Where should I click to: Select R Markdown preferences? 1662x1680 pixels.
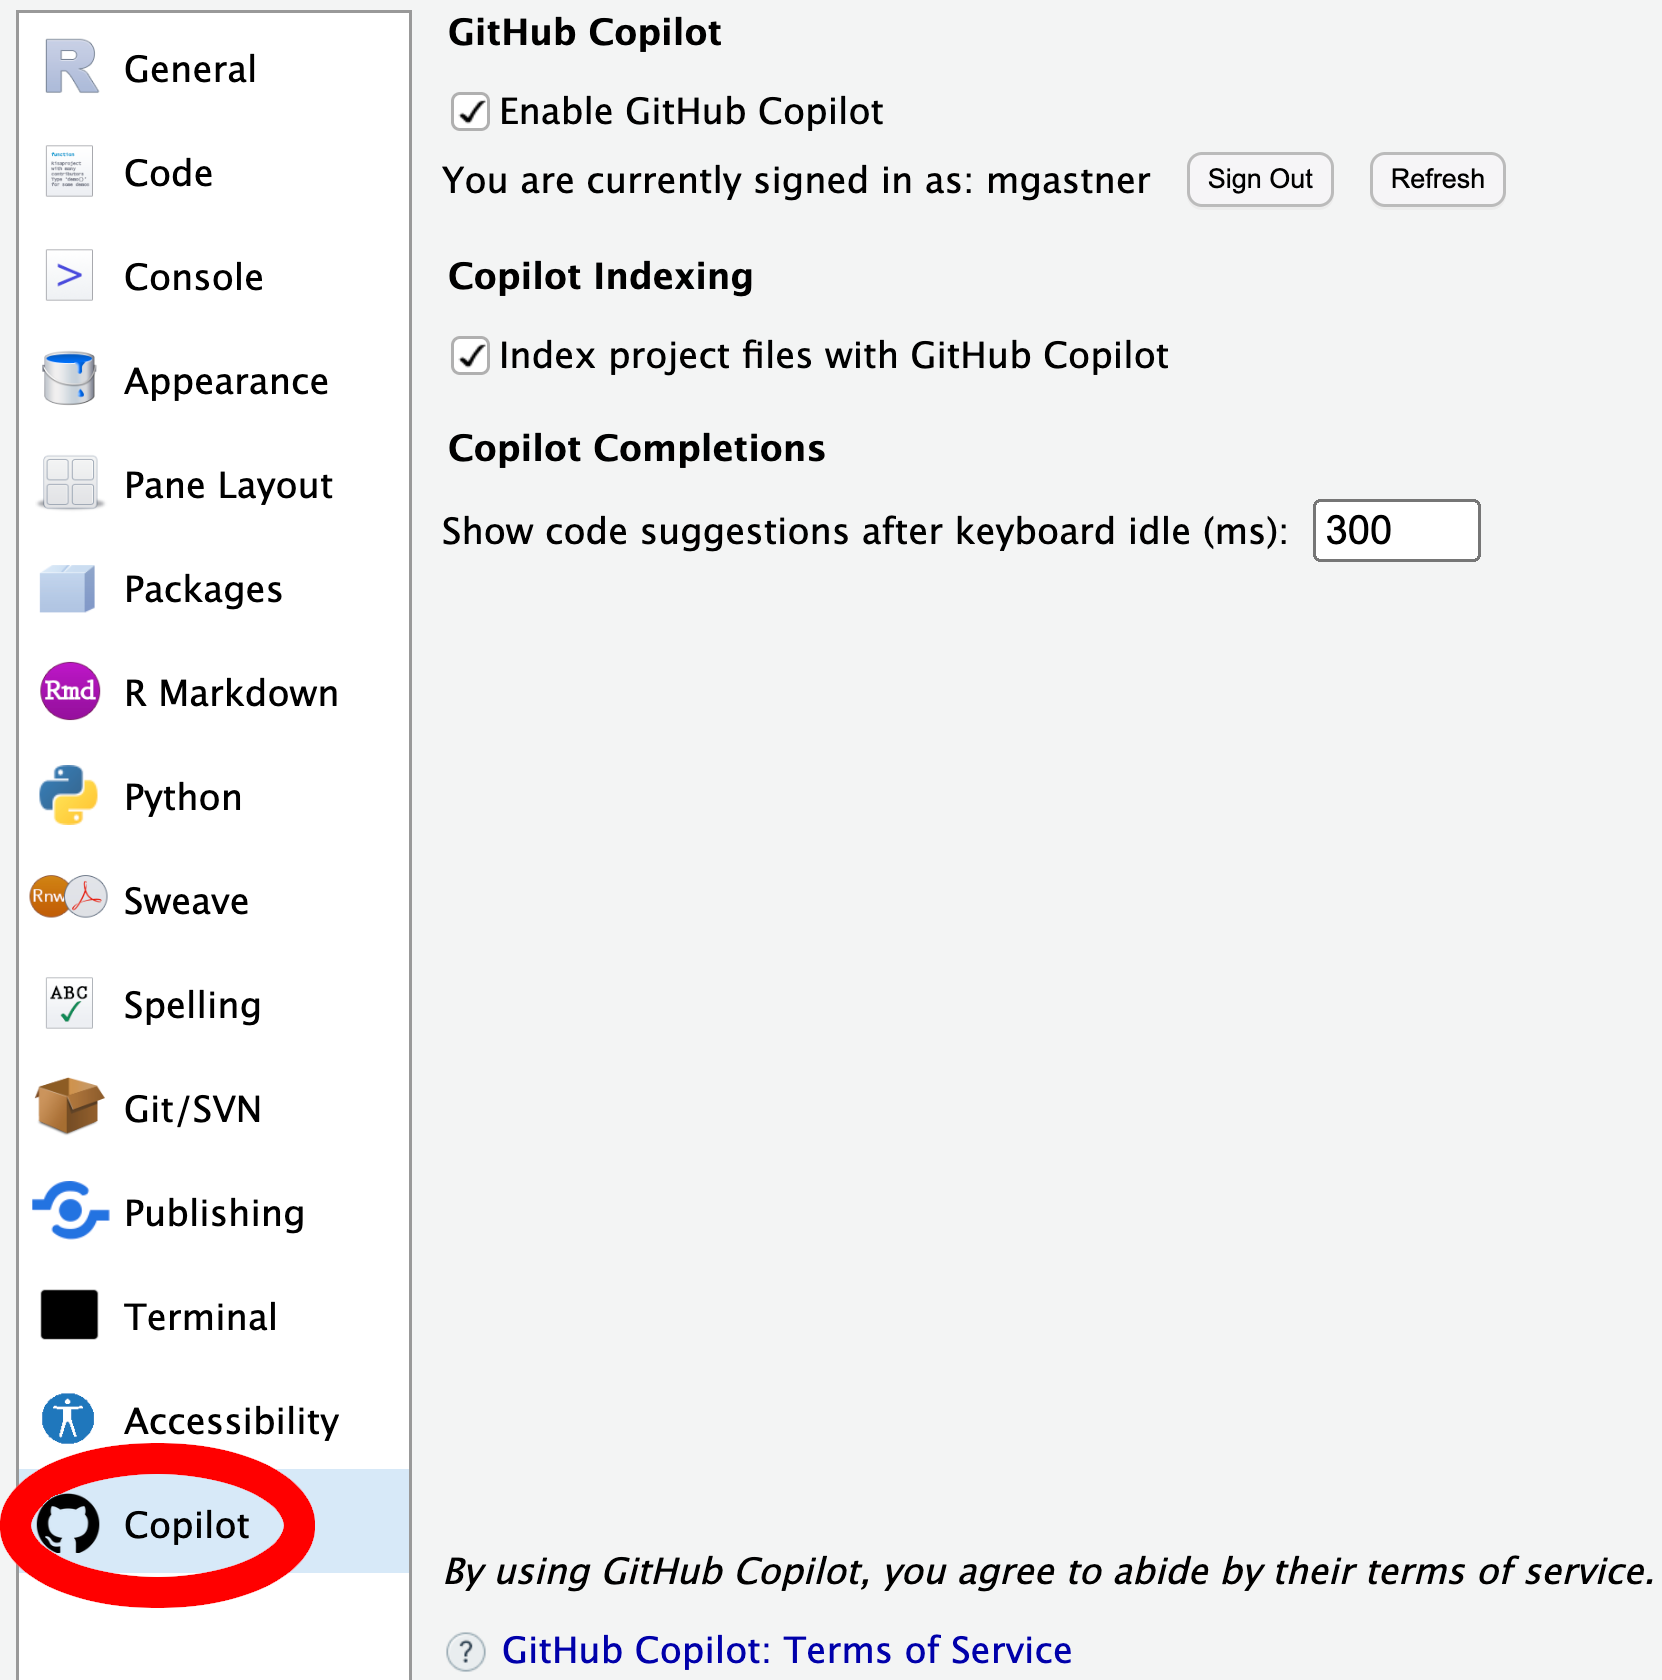214,692
